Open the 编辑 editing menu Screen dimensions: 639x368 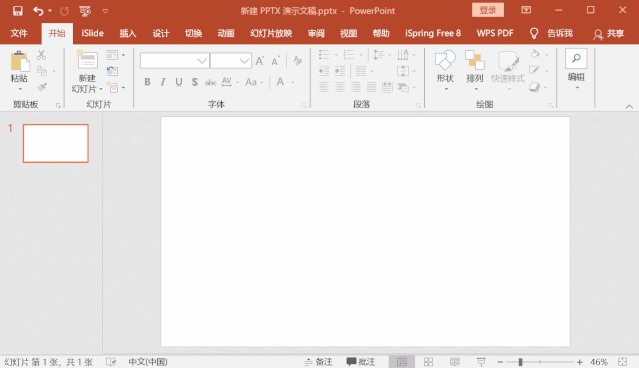(x=576, y=69)
